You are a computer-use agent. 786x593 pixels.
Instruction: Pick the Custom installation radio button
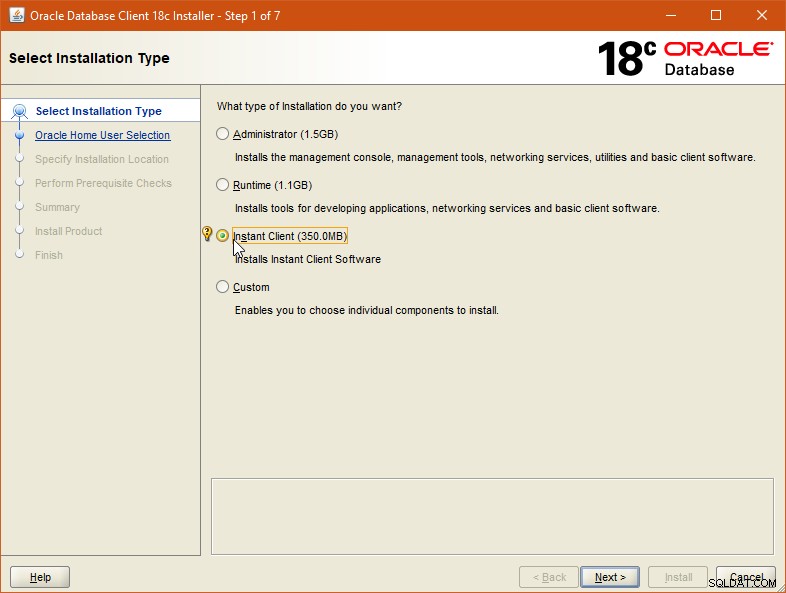click(222, 287)
